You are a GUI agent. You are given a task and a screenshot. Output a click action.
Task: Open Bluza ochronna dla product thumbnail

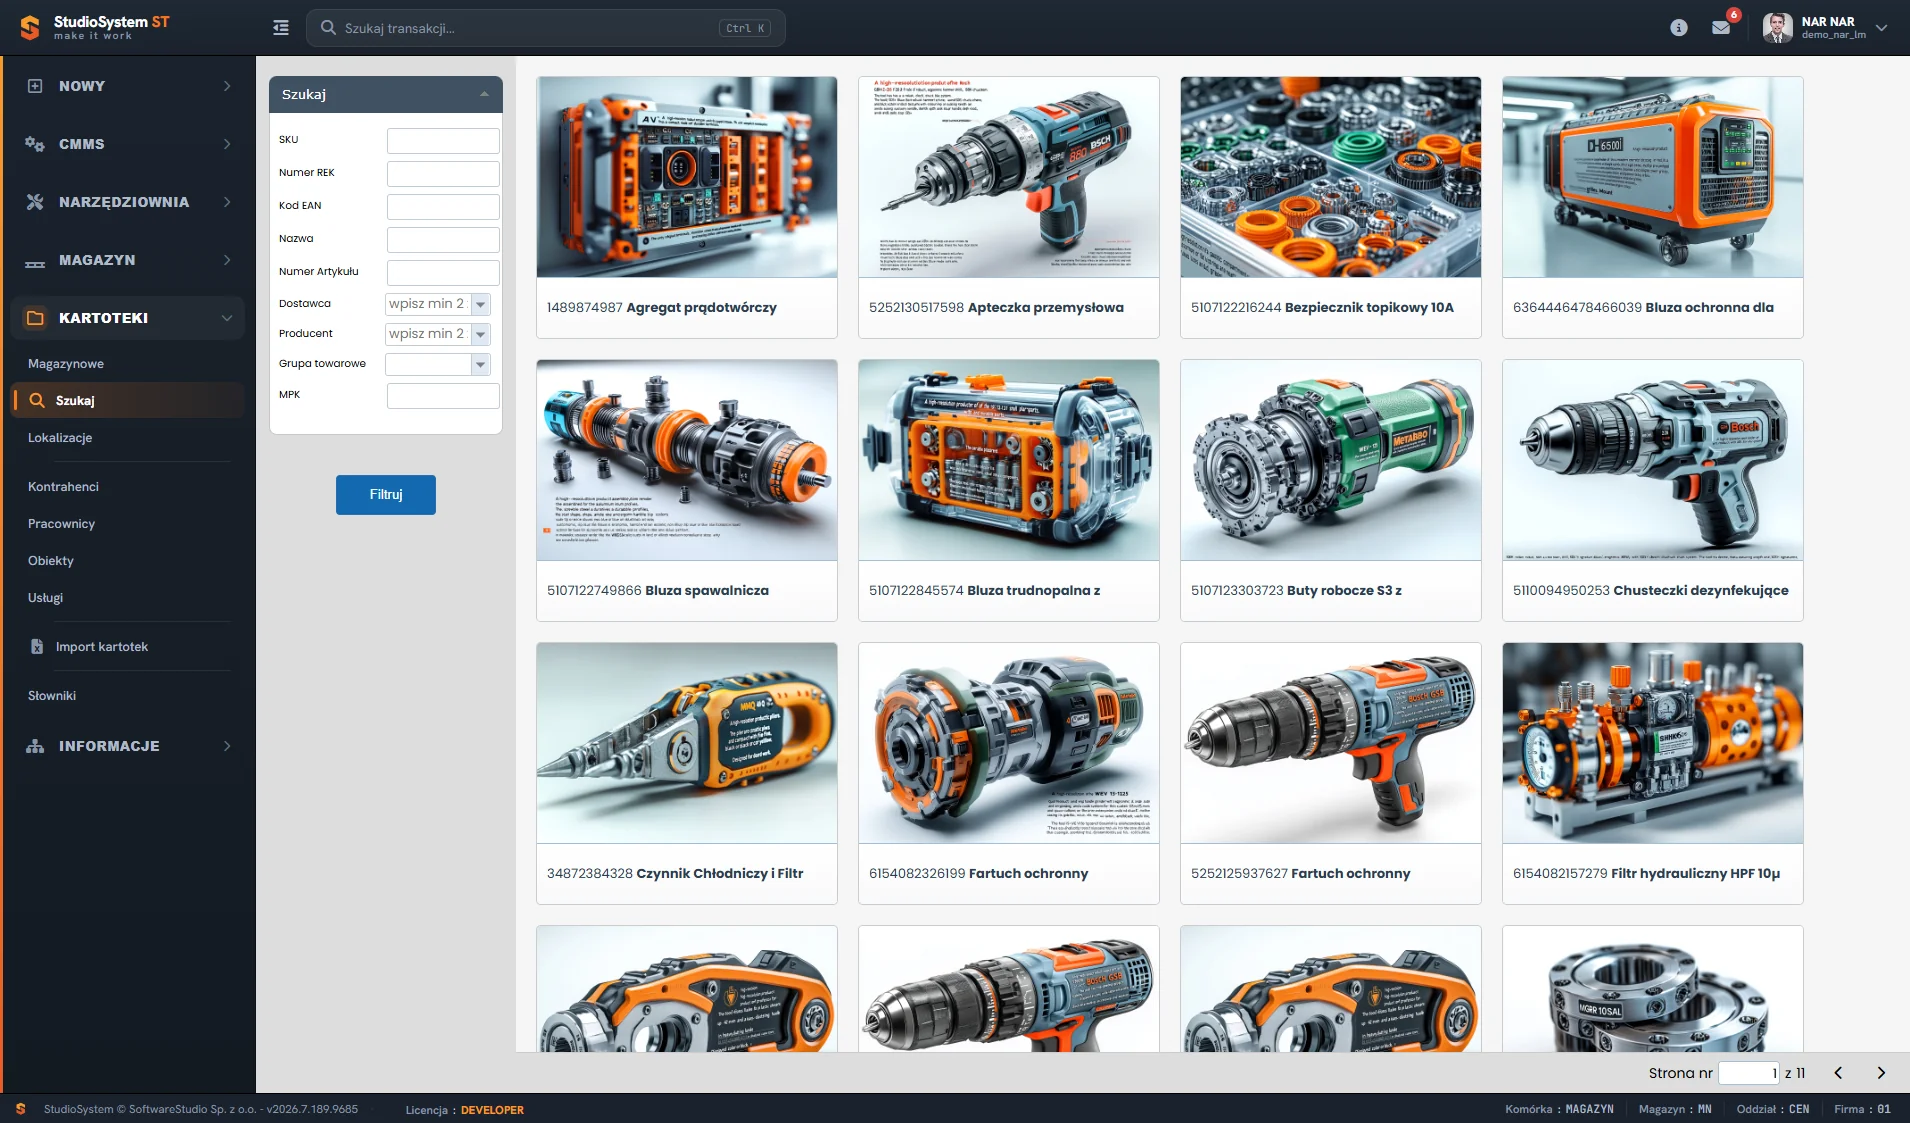1653,177
